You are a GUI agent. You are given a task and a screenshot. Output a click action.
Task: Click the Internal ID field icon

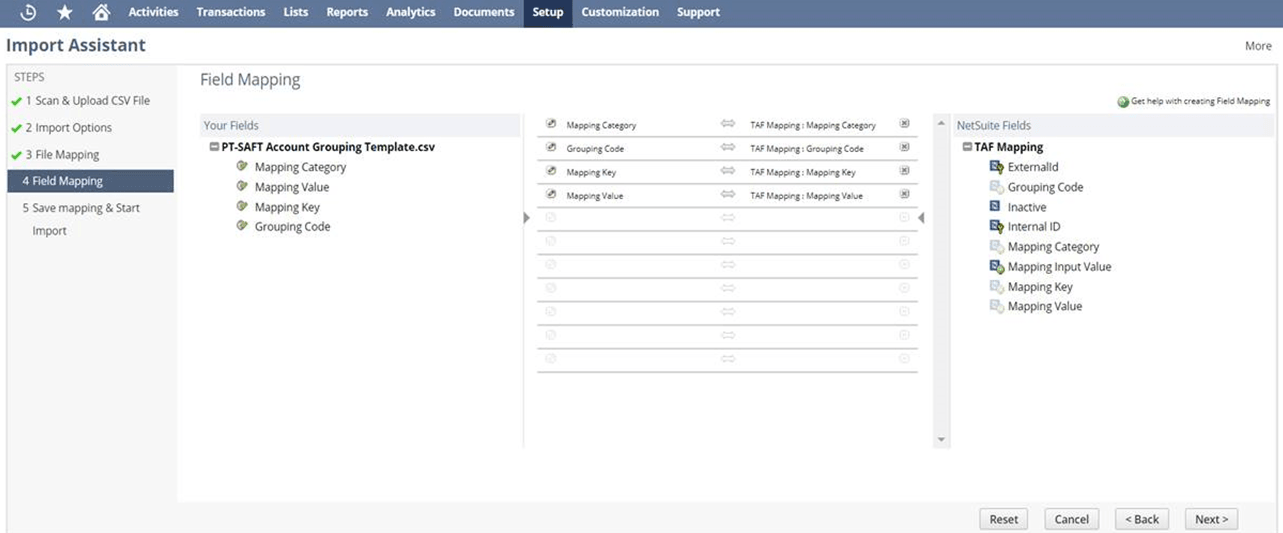pos(996,227)
